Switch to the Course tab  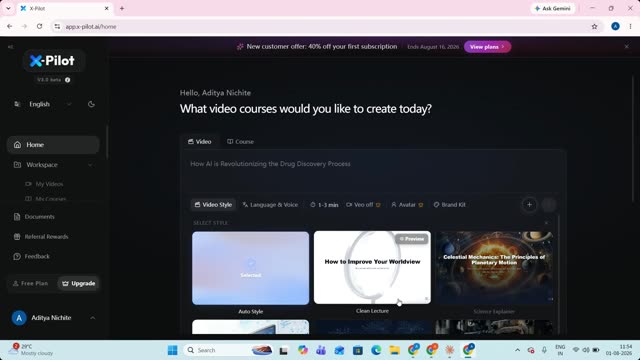click(240, 142)
